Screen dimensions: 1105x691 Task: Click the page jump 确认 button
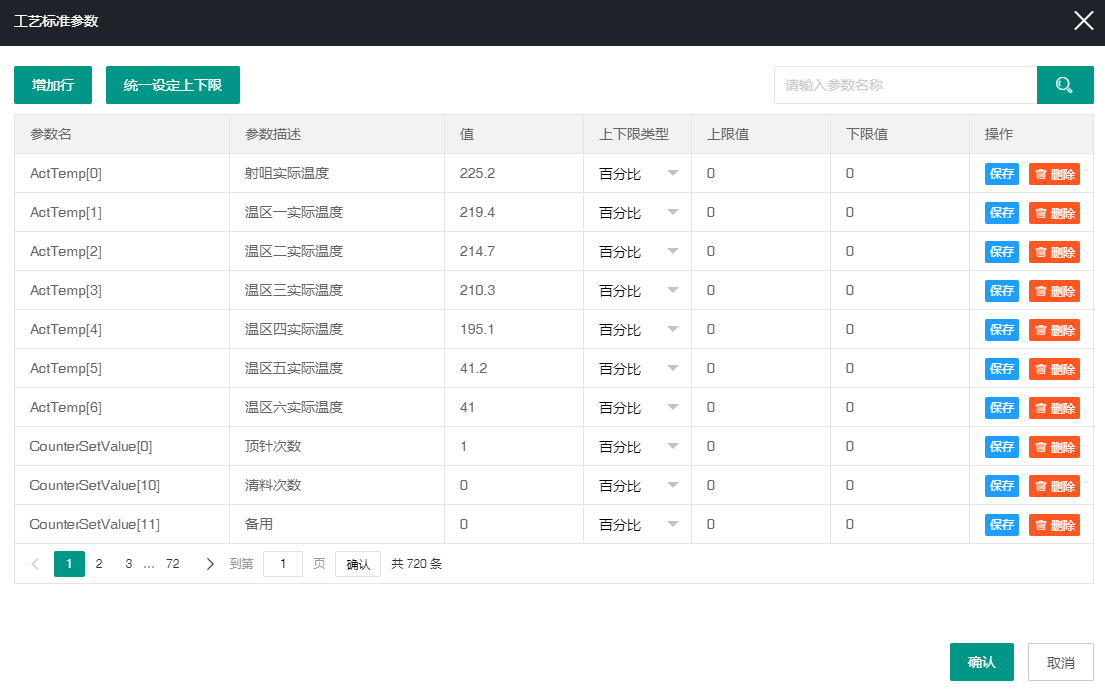[x=357, y=563]
